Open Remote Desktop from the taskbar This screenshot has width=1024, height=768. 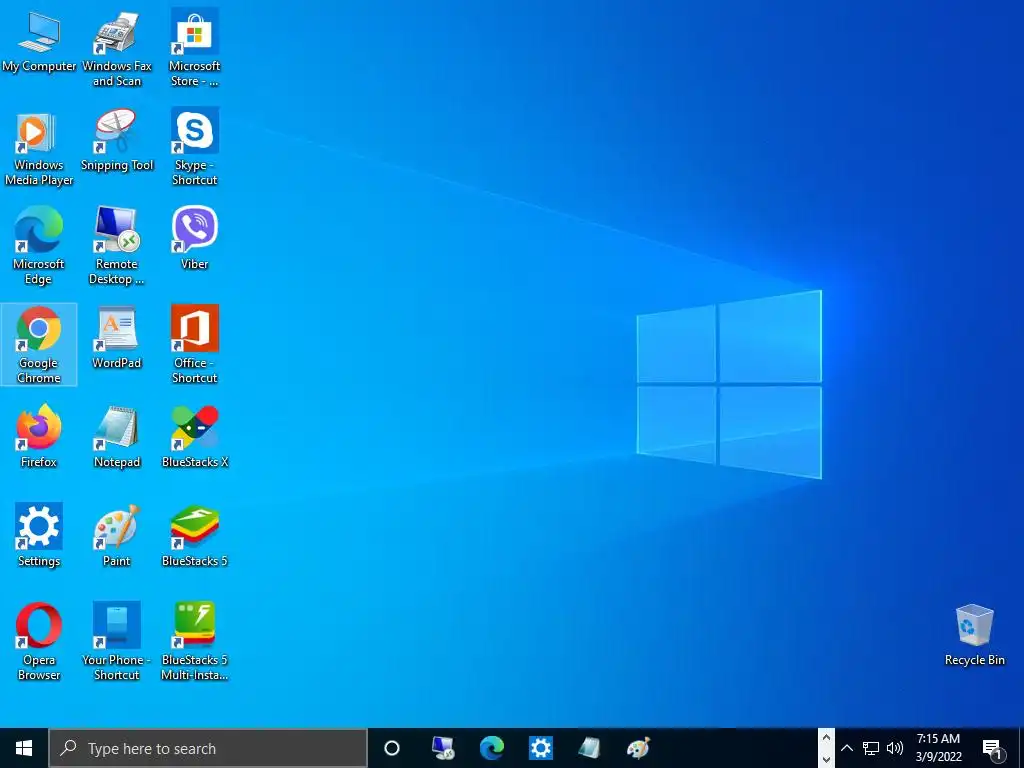pos(443,748)
